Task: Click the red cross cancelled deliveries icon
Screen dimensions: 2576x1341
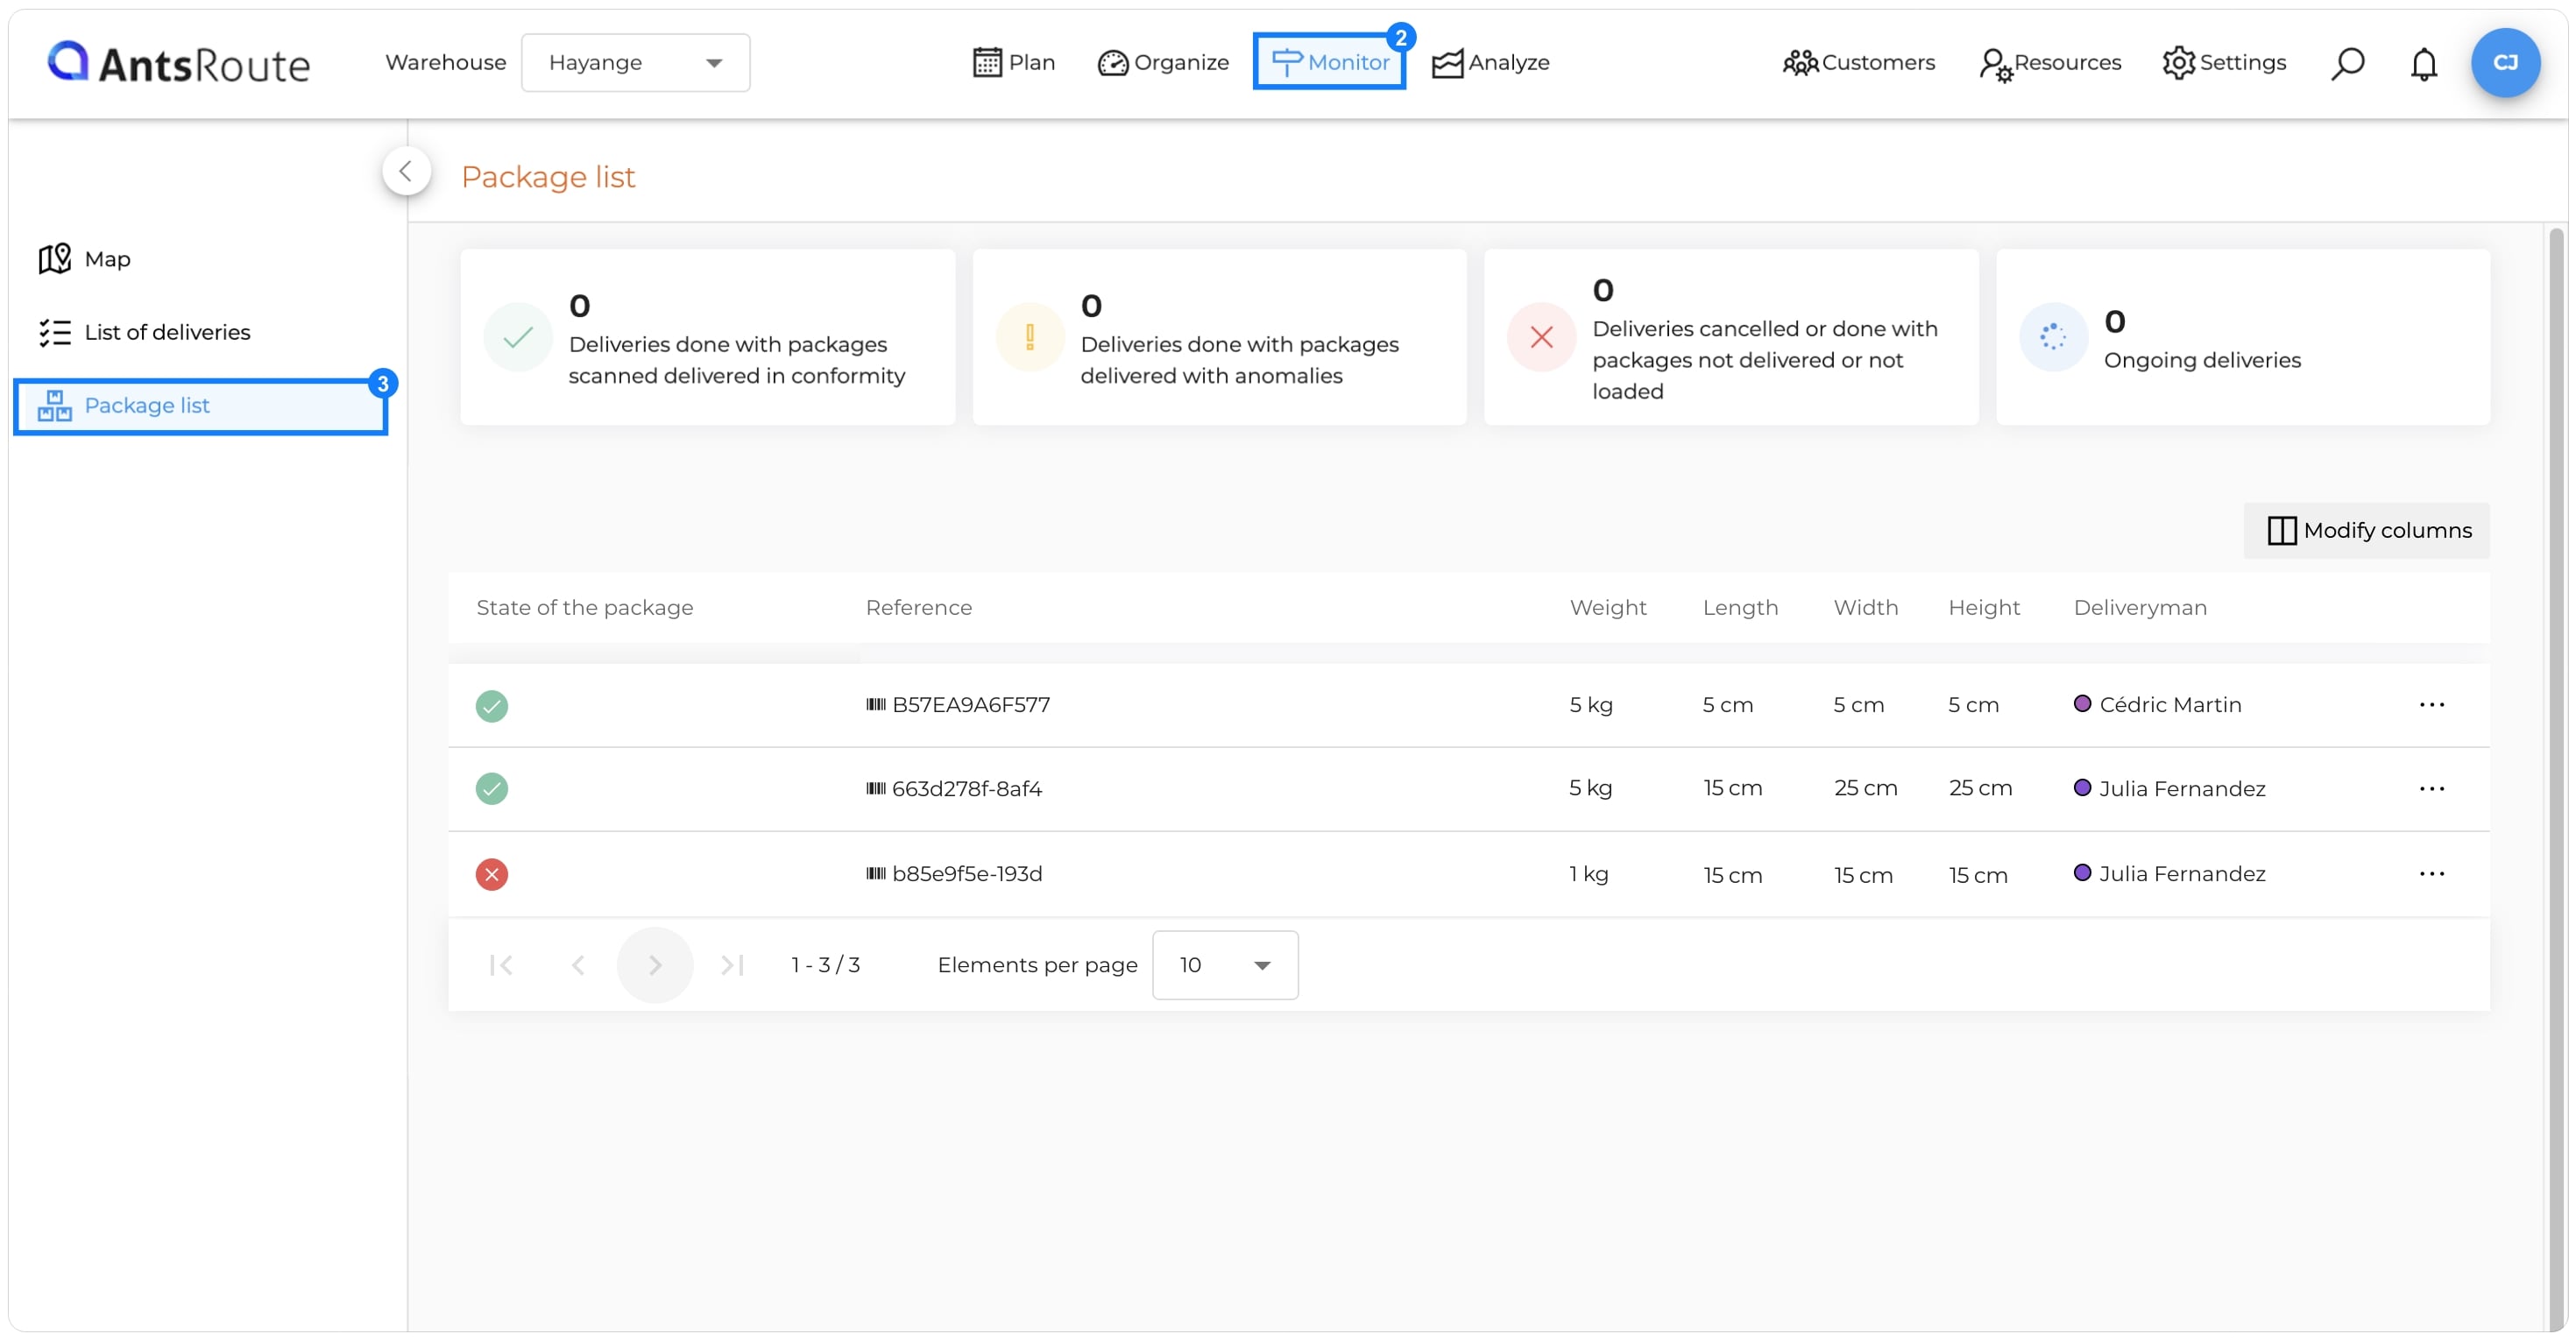Action: coord(1541,338)
